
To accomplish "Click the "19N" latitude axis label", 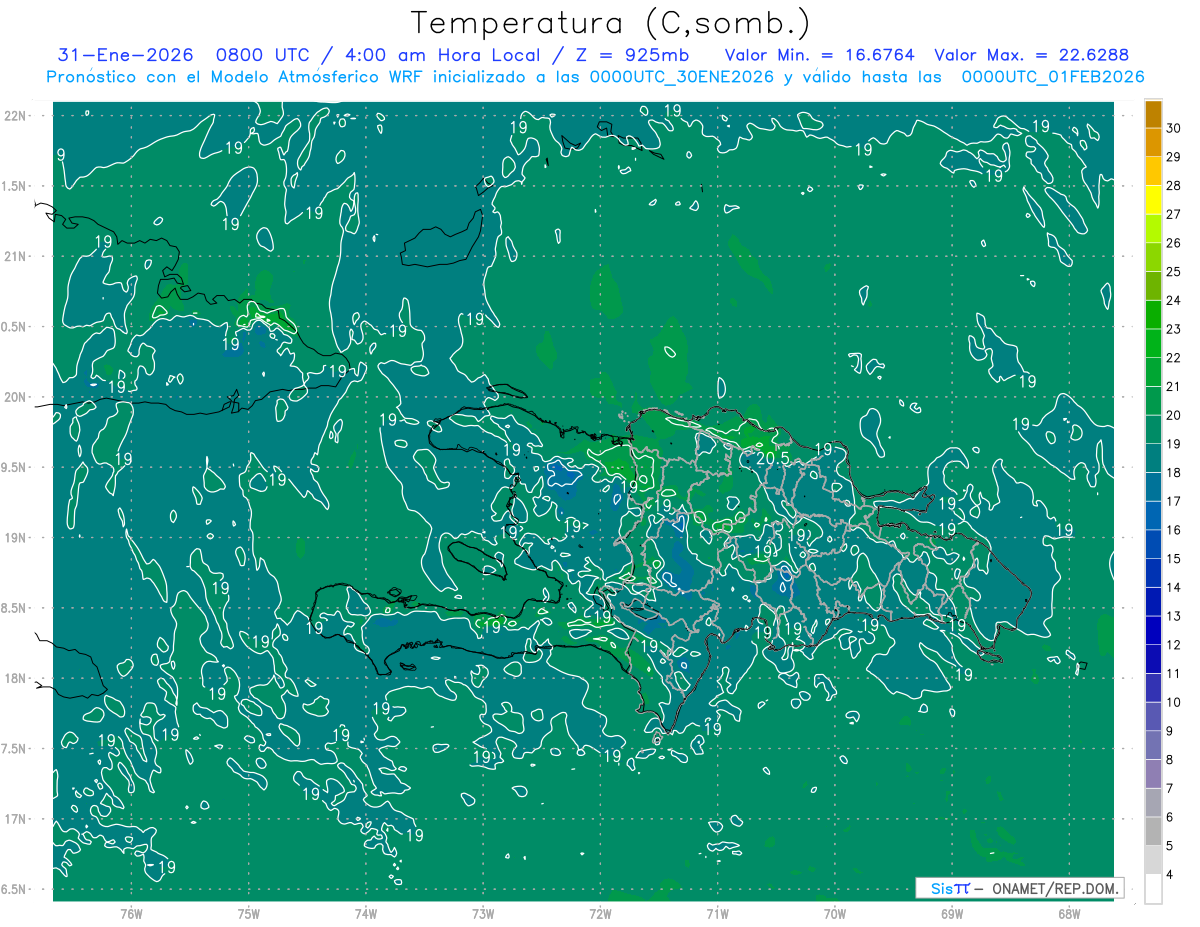I will 16,538.
